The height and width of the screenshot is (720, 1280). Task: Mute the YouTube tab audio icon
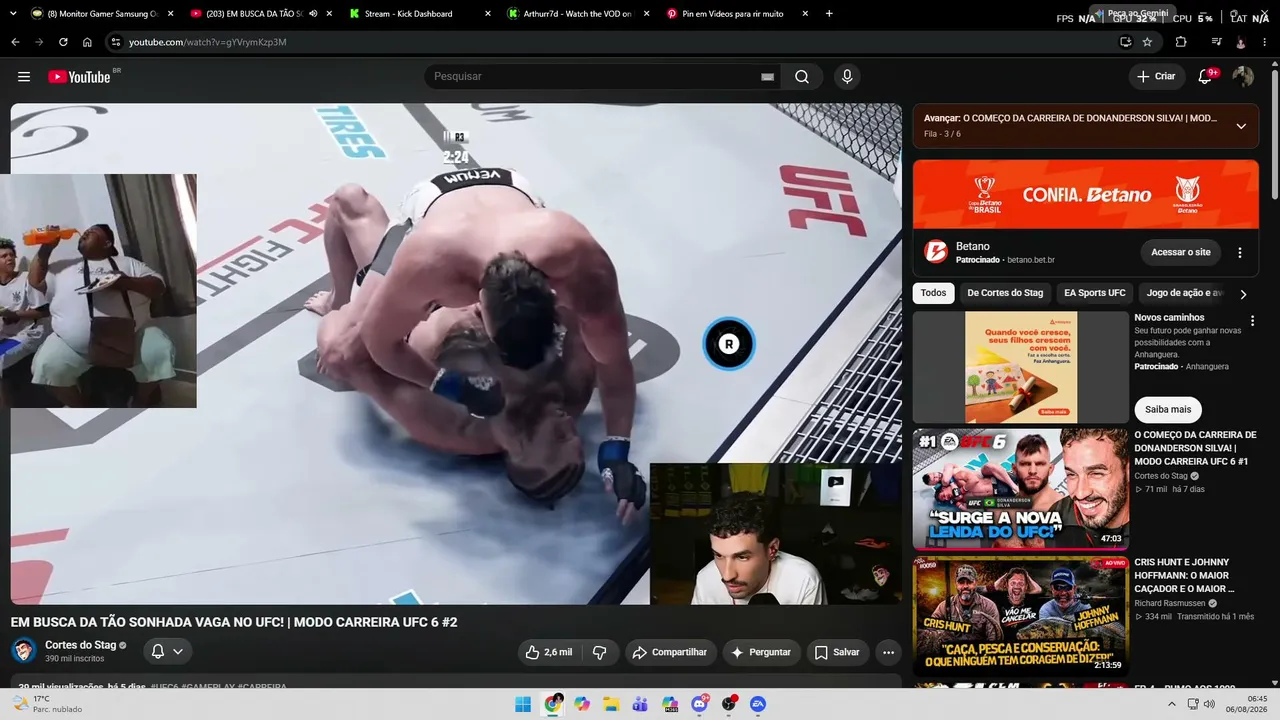point(313,14)
